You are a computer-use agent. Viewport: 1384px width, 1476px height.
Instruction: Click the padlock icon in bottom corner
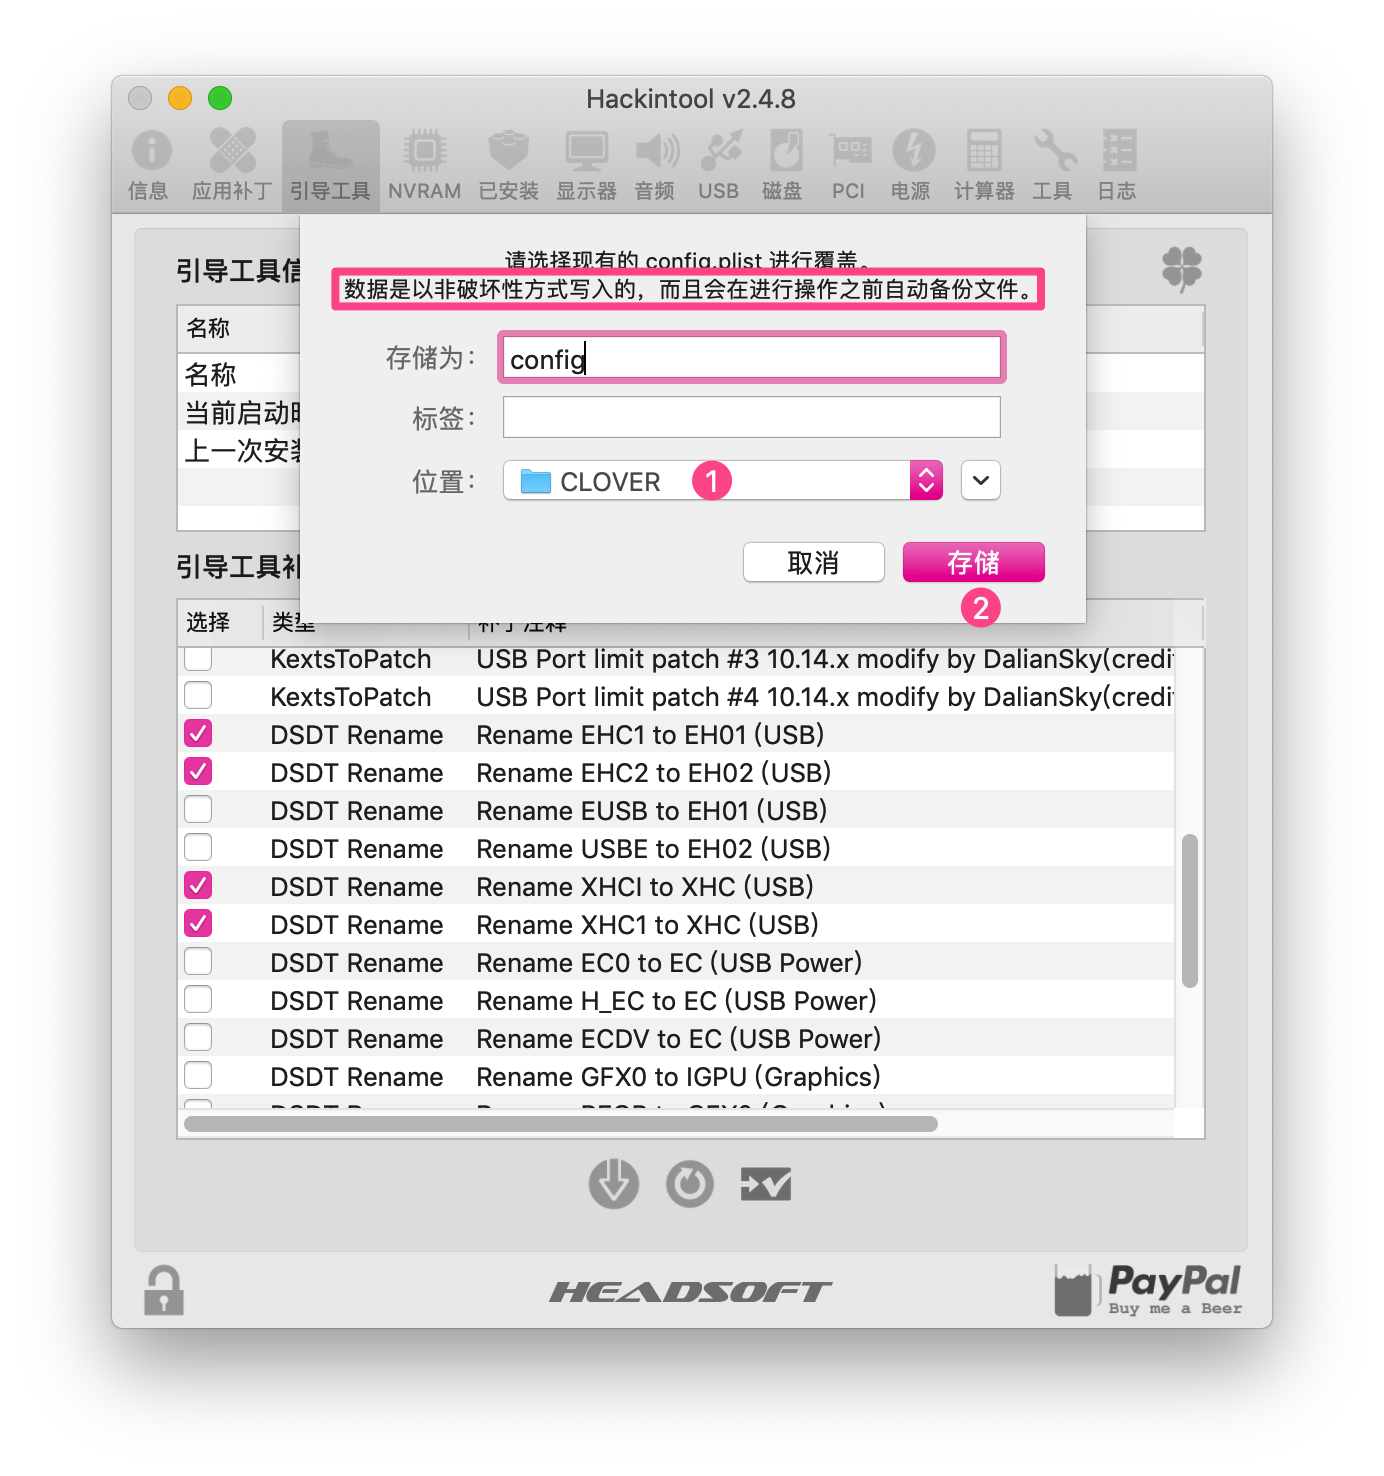click(x=164, y=1290)
